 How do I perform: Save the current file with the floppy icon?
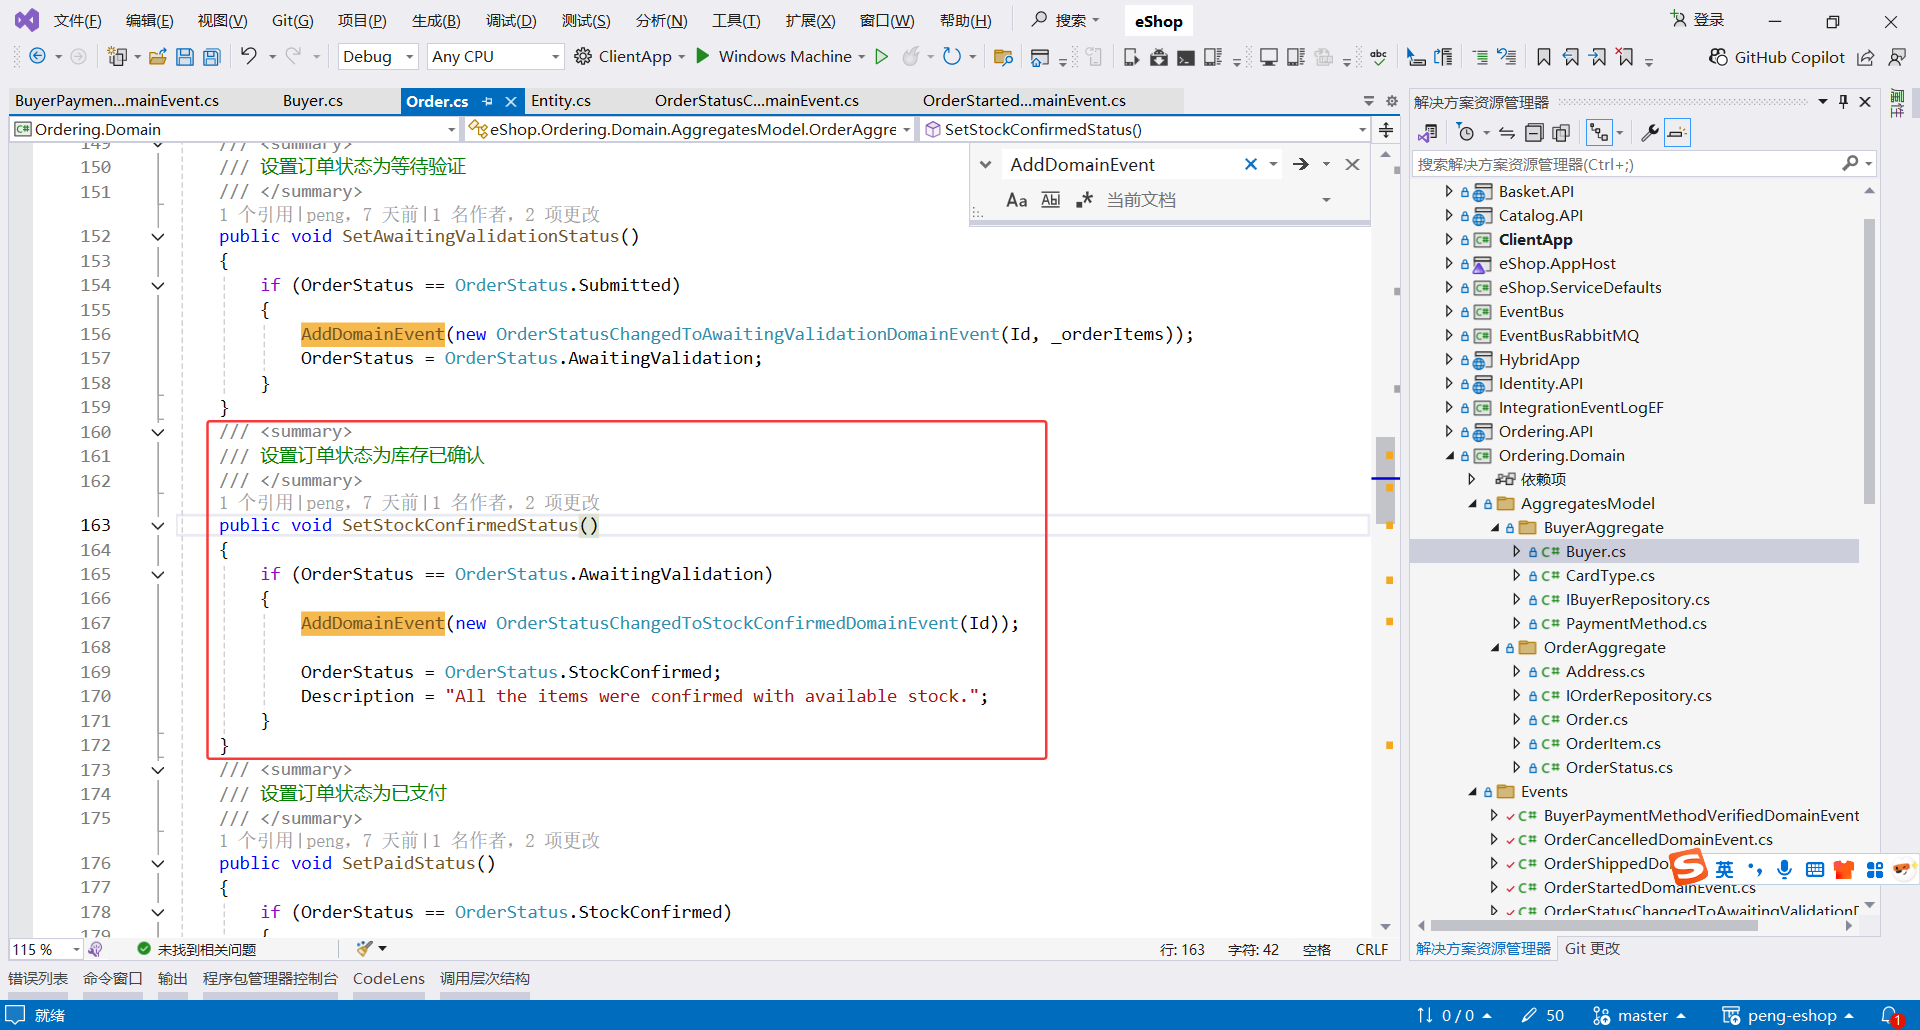pyautogui.click(x=185, y=57)
